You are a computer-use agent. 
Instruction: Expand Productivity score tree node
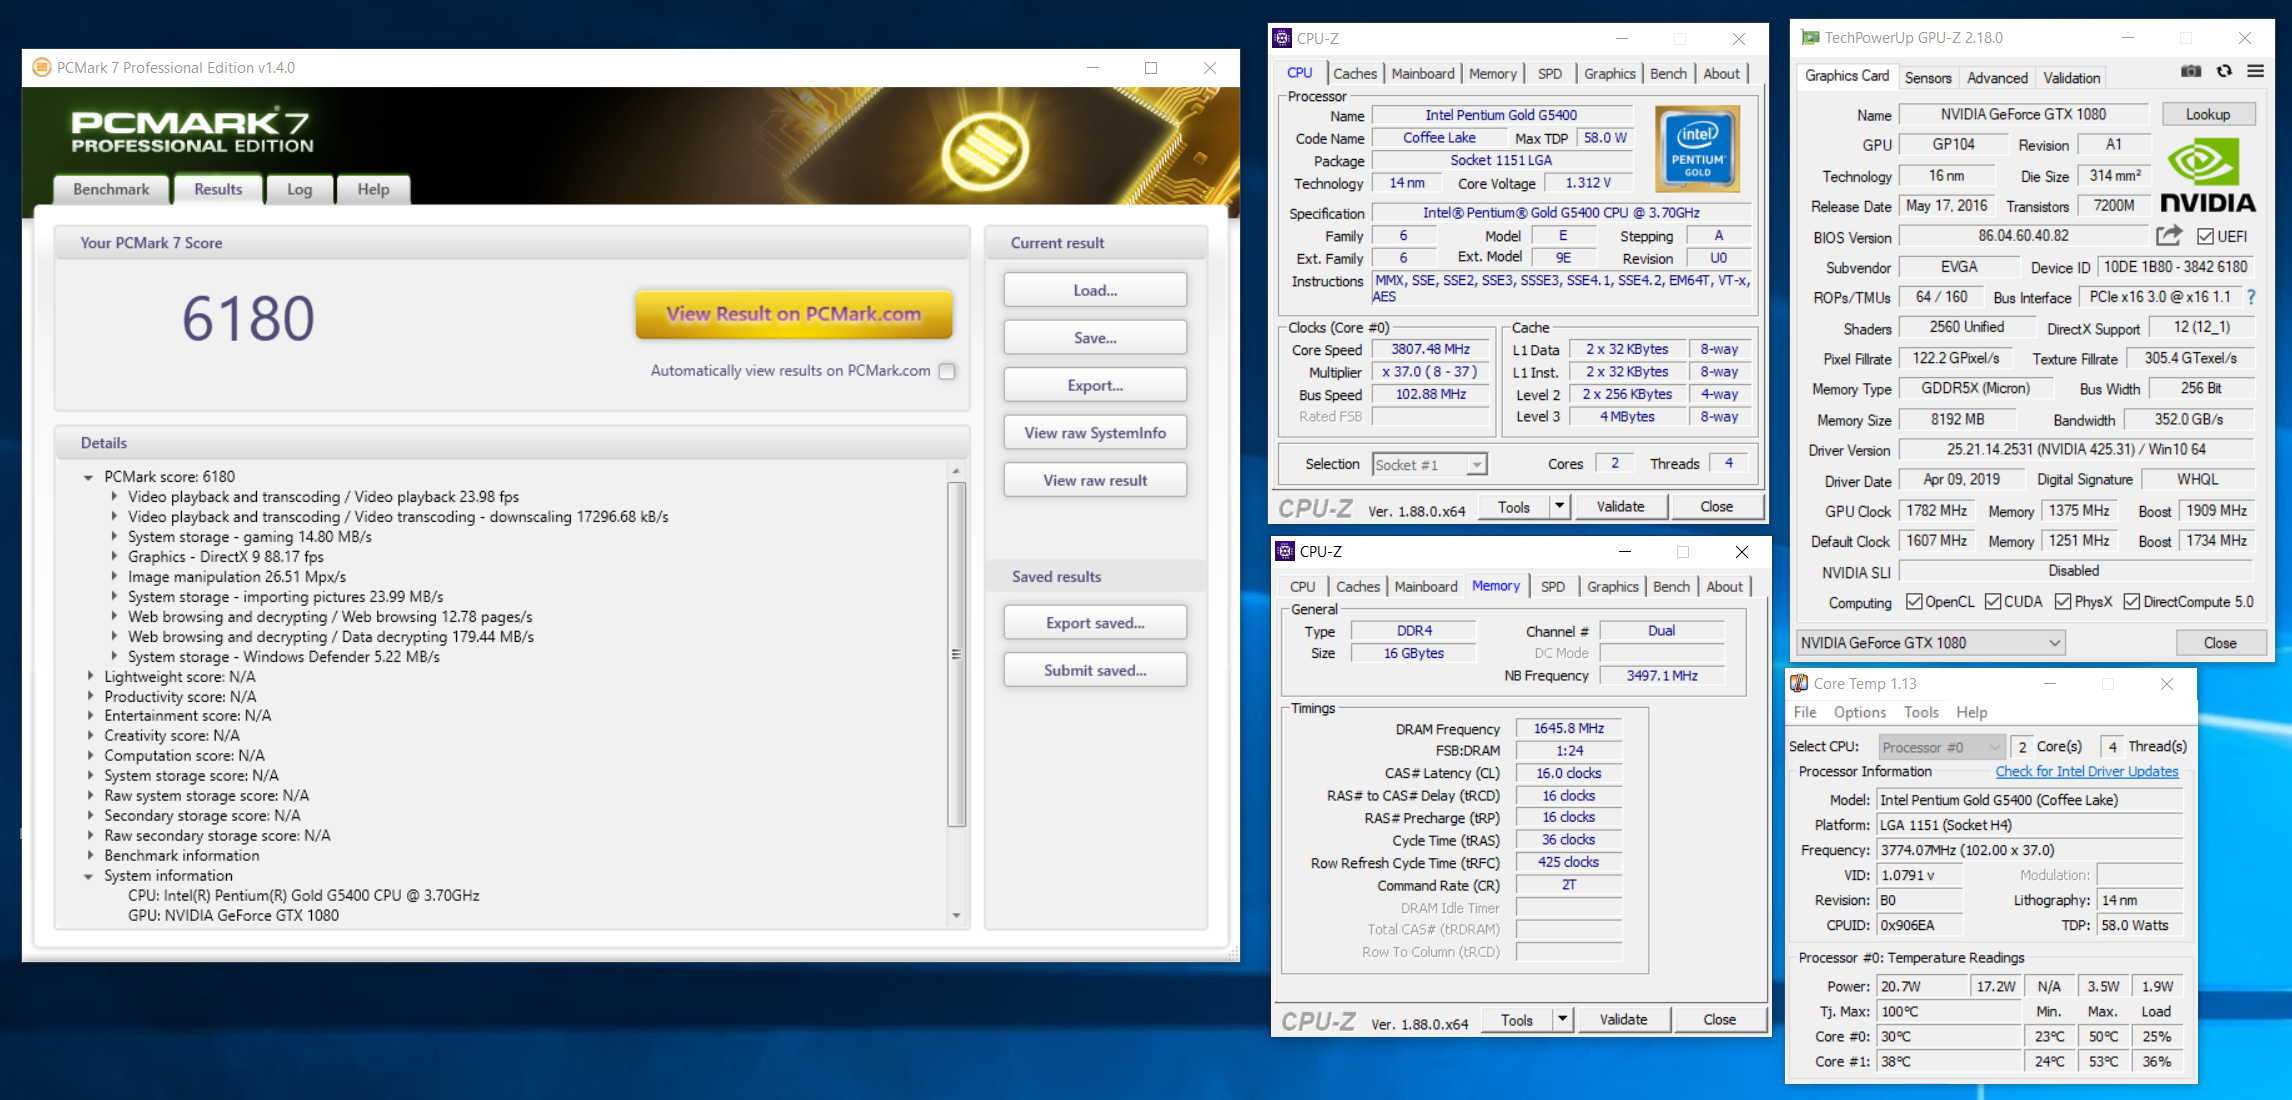(x=89, y=696)
